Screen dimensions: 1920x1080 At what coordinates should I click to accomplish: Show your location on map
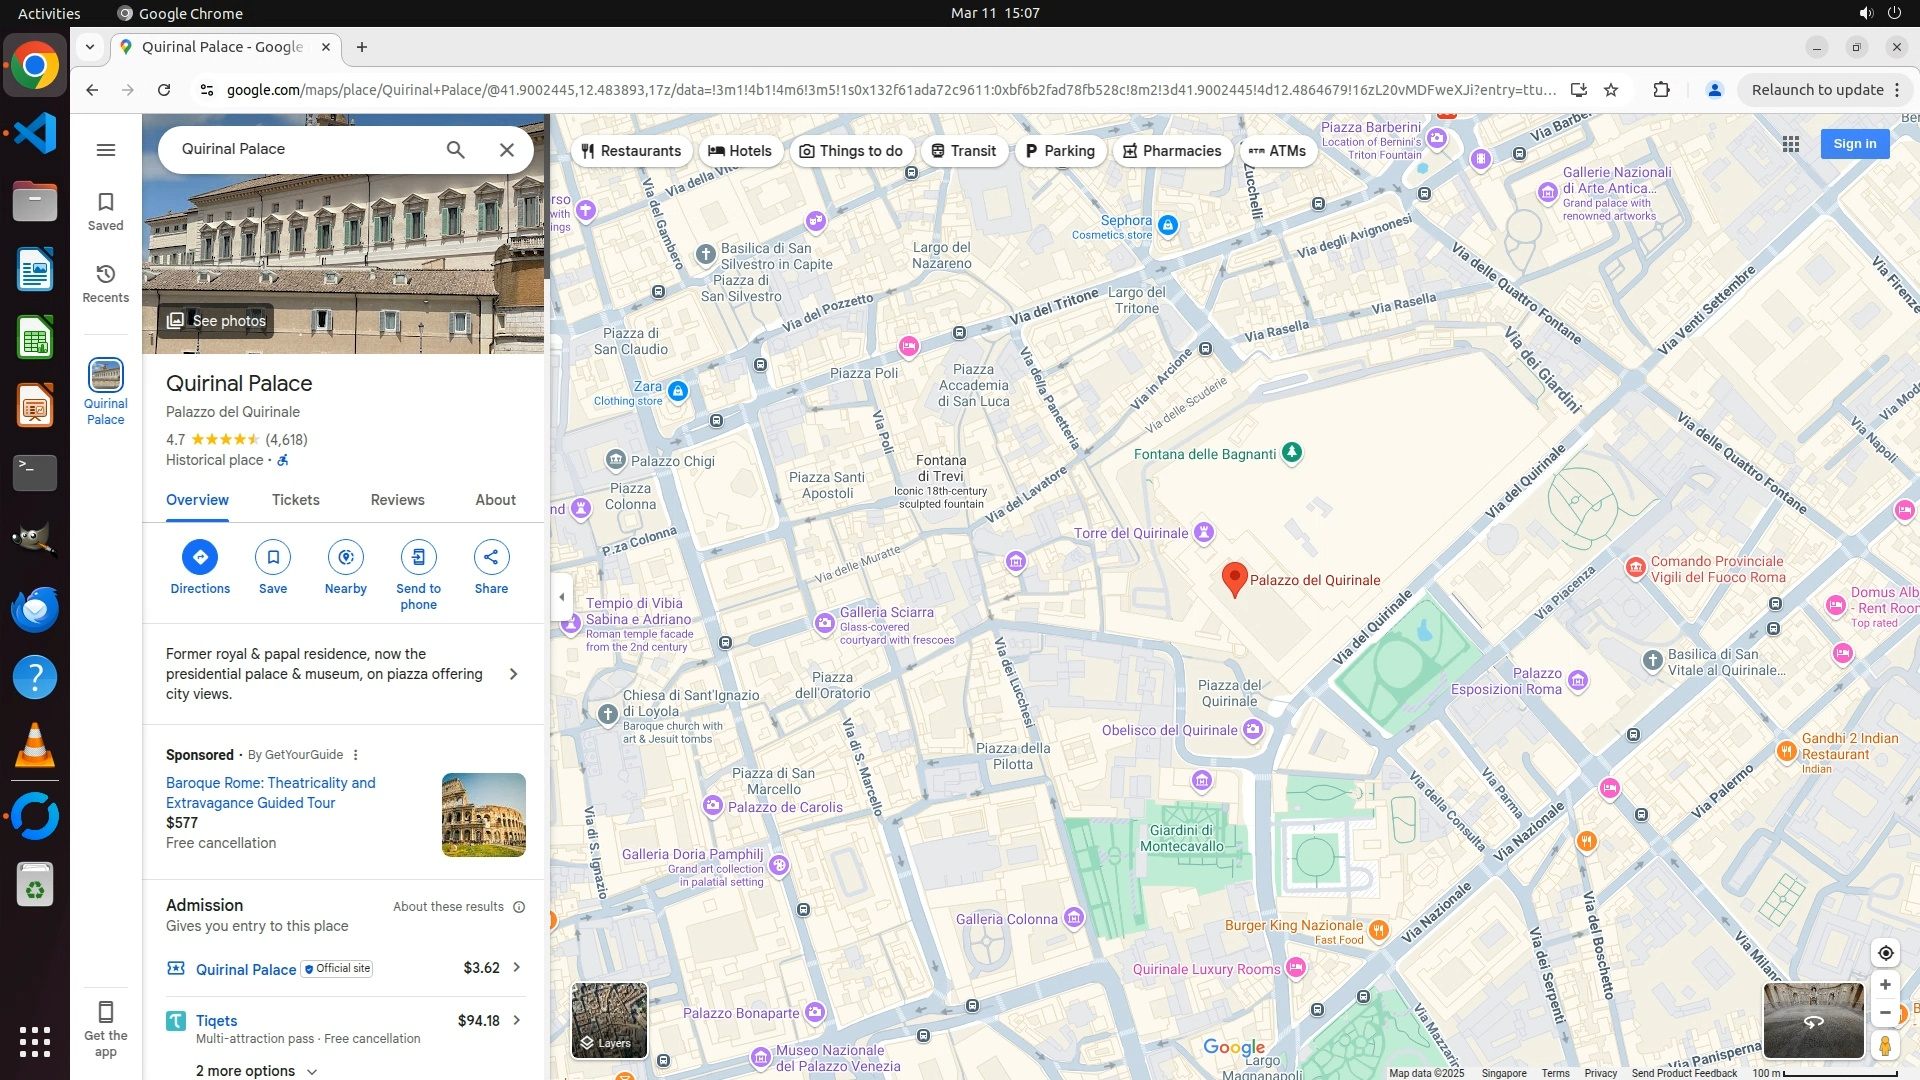(1885, 953)
